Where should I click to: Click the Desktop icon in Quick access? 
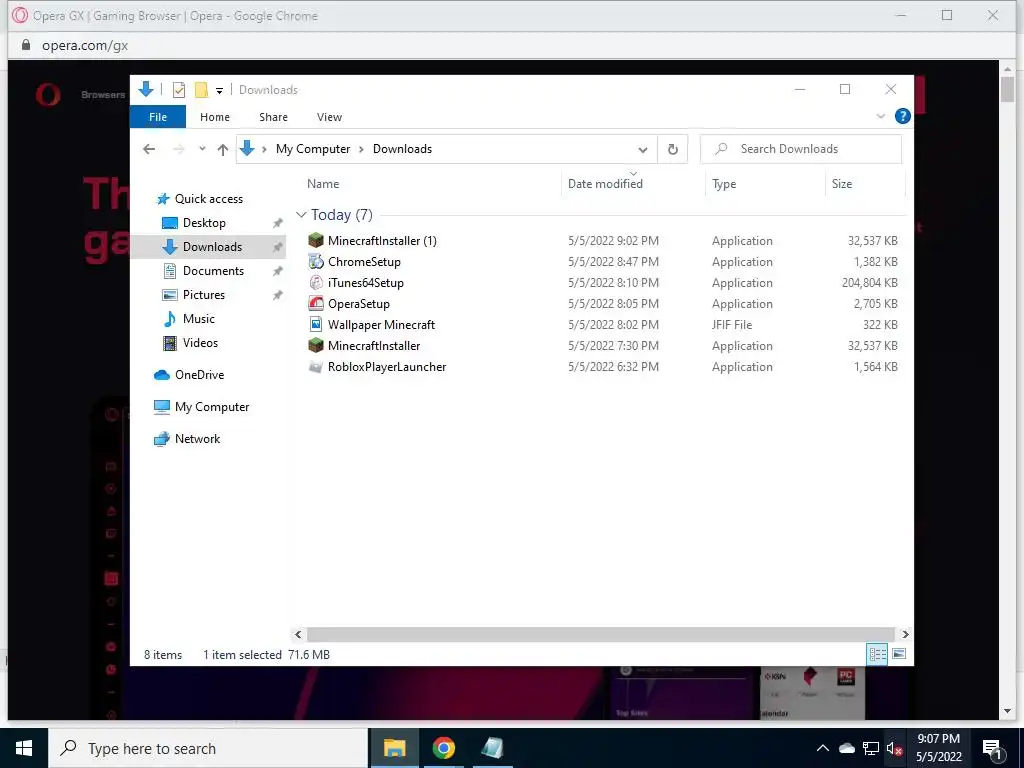tap(170, 223)
